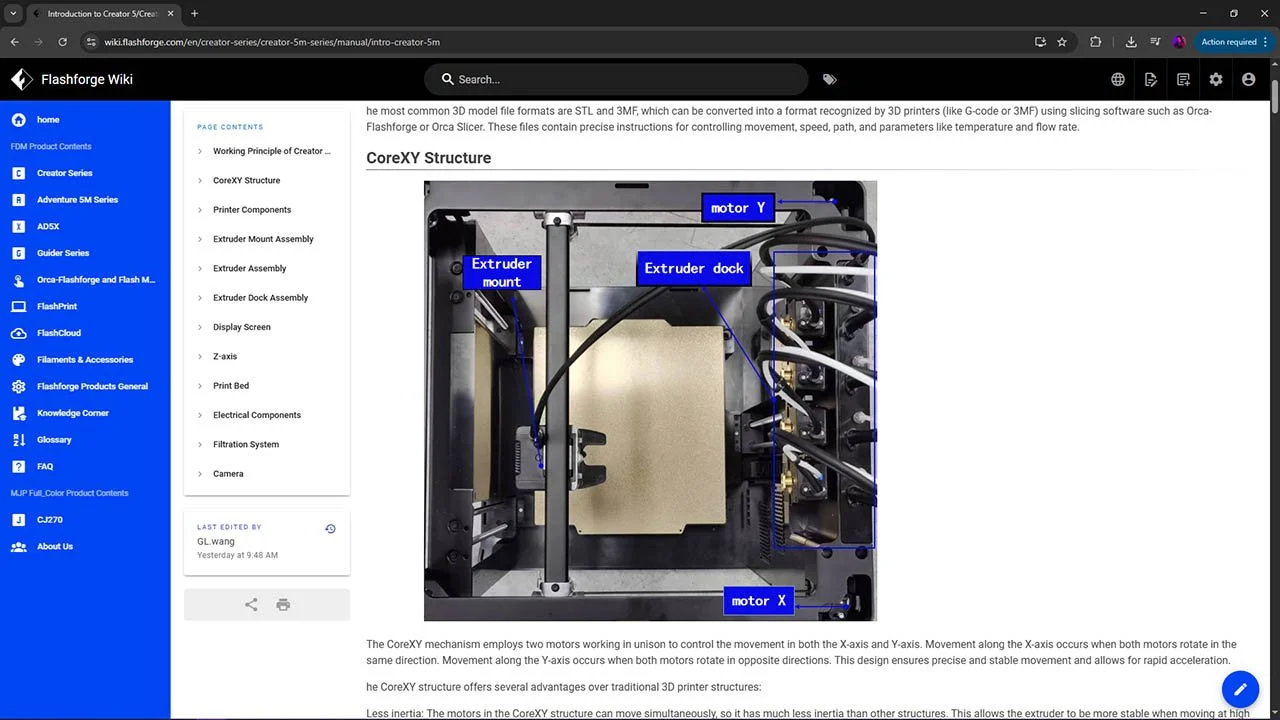
Task: Go to Camera section link
Action: pos(228,474)
